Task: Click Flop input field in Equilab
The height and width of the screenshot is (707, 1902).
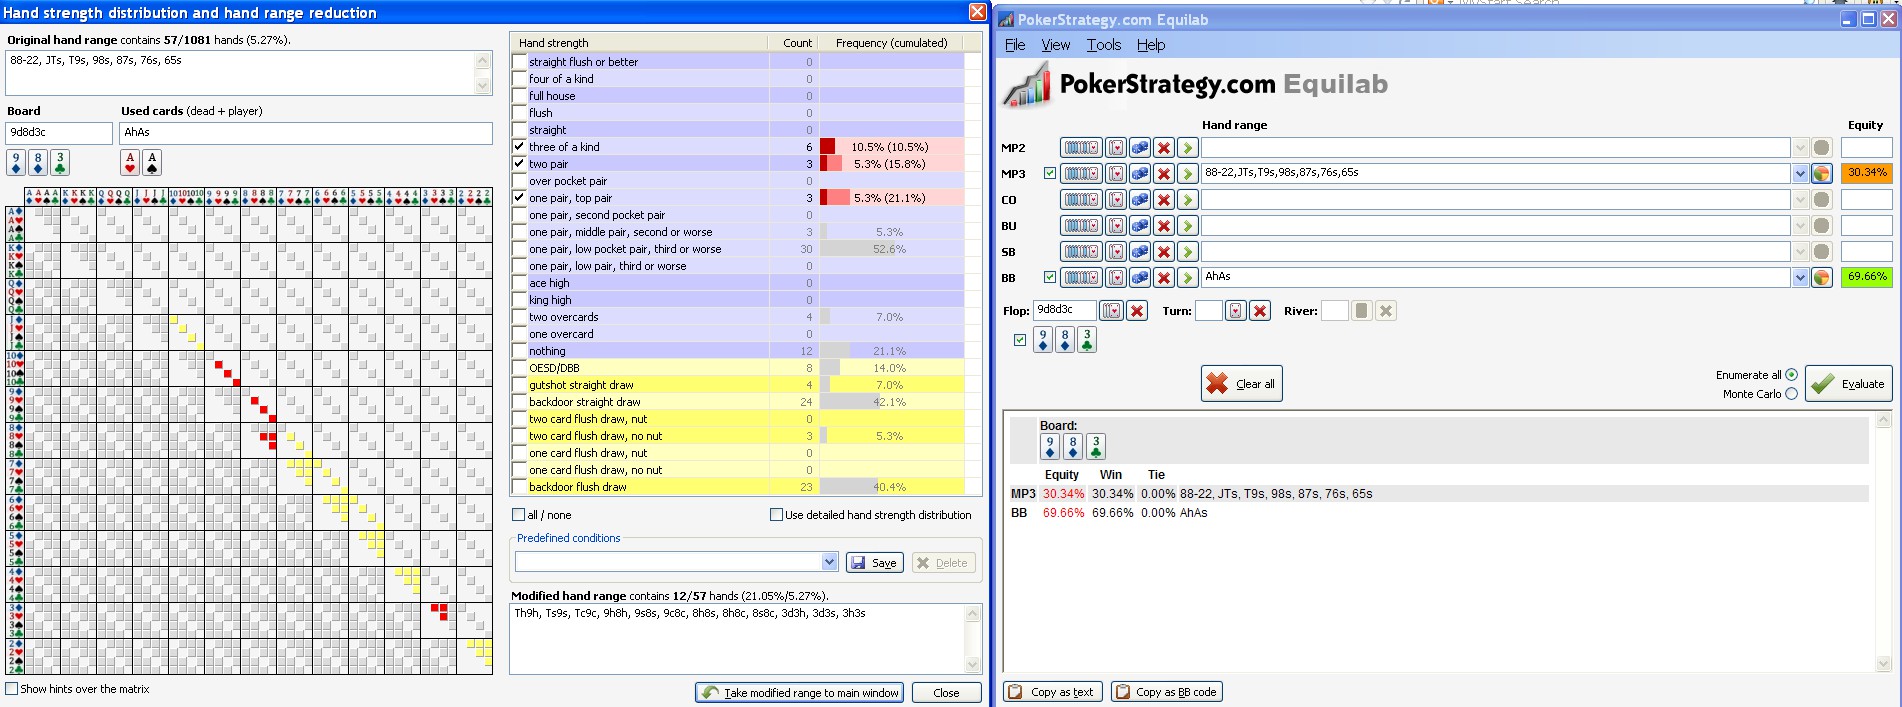Action: (x=1064, y=311)
